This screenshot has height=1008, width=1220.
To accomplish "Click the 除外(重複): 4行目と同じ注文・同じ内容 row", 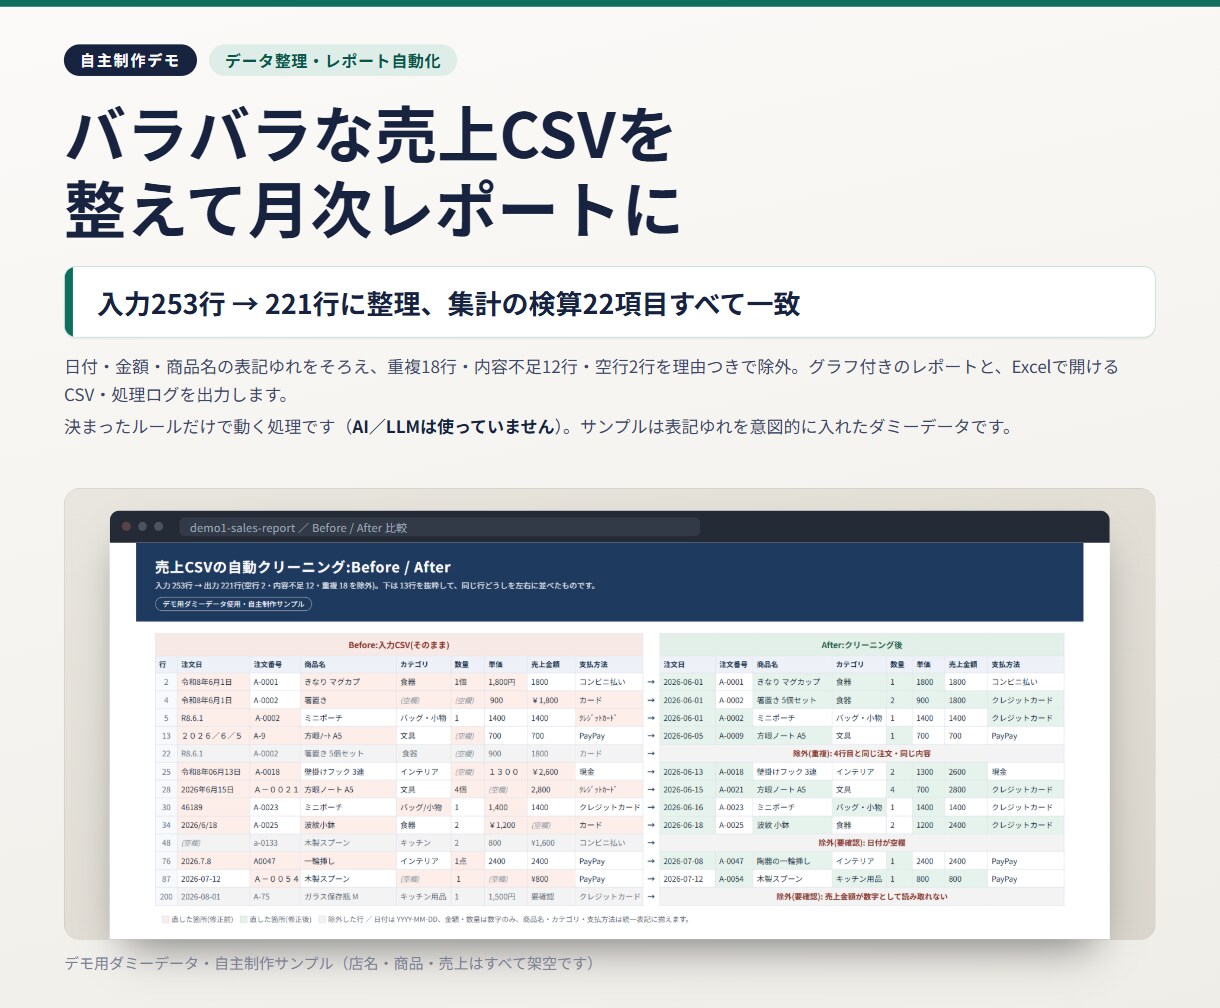I will 862,754.
